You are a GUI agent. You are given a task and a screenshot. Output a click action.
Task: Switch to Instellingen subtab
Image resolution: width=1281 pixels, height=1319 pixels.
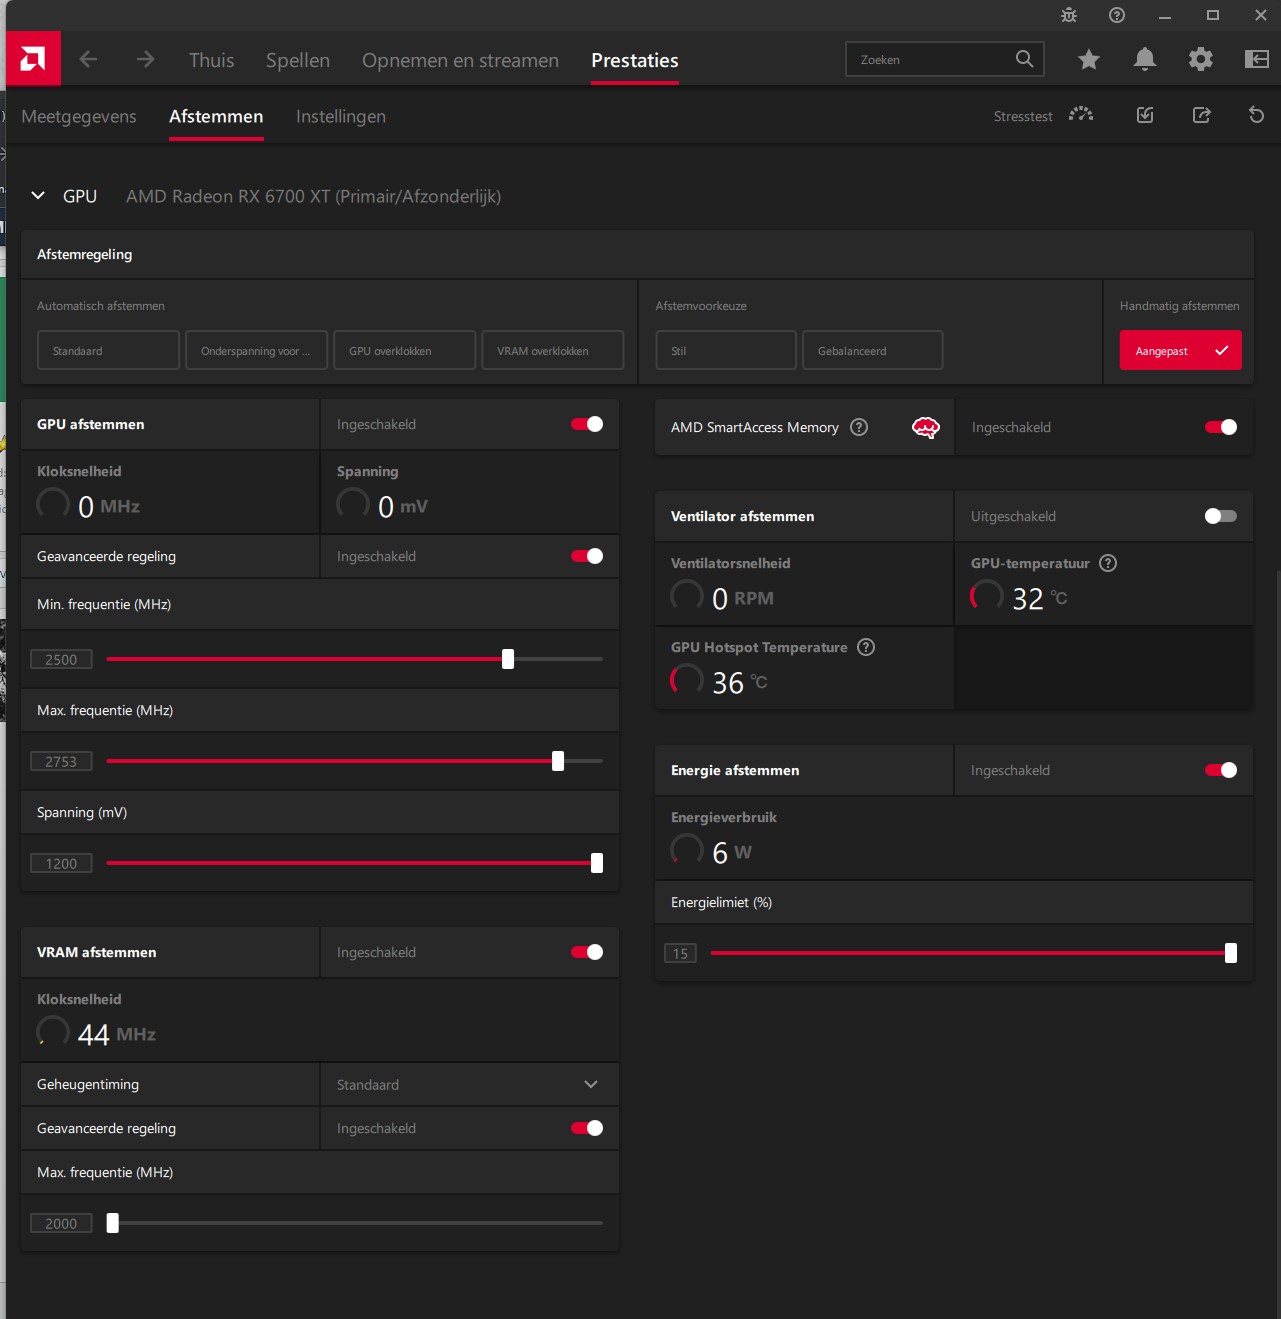click(x=341, y=116)
